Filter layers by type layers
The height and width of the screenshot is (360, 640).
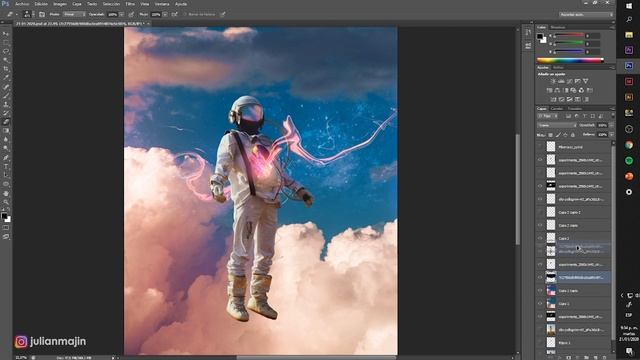click(x=584, y=116)
